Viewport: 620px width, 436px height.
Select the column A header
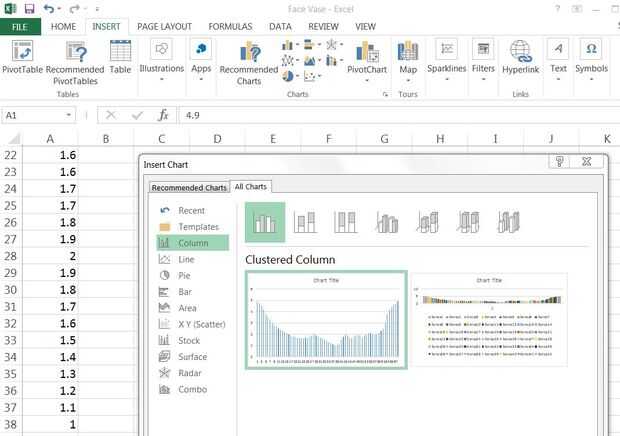[50, 139]
